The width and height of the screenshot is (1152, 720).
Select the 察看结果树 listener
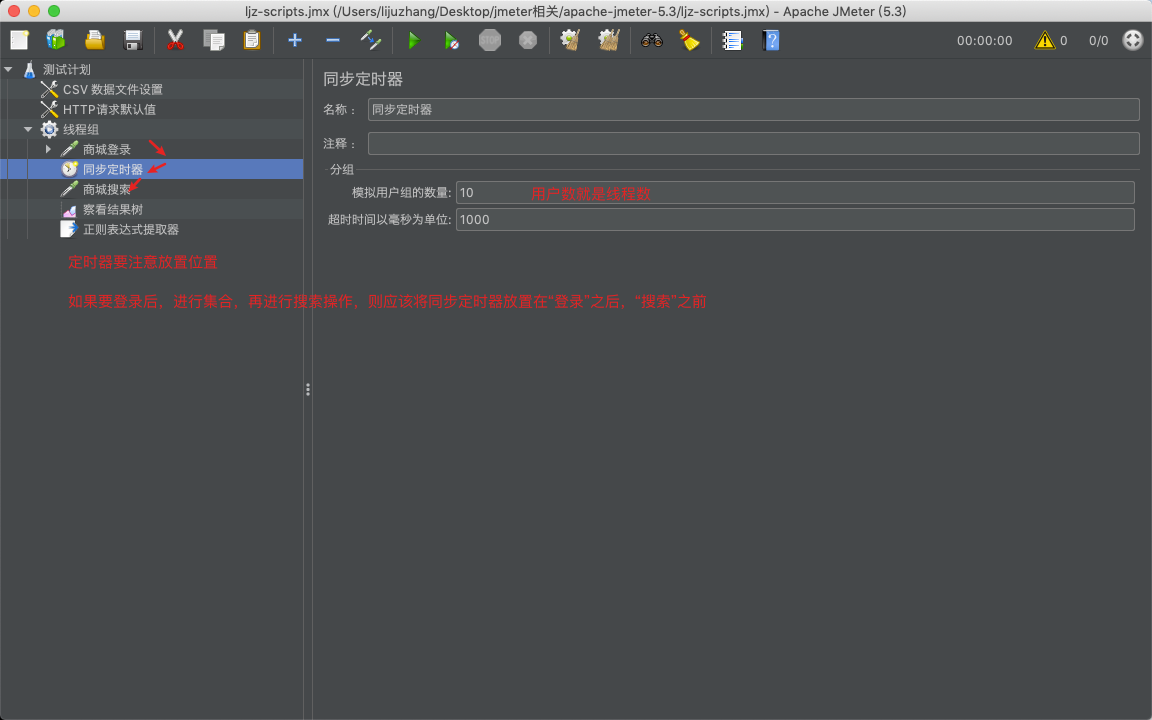coord(112,209)
